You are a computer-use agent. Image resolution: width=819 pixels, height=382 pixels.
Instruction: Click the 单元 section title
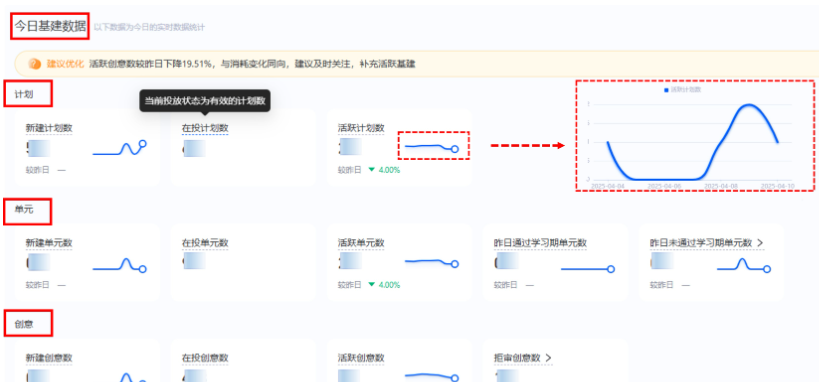(x=24, y=209)
